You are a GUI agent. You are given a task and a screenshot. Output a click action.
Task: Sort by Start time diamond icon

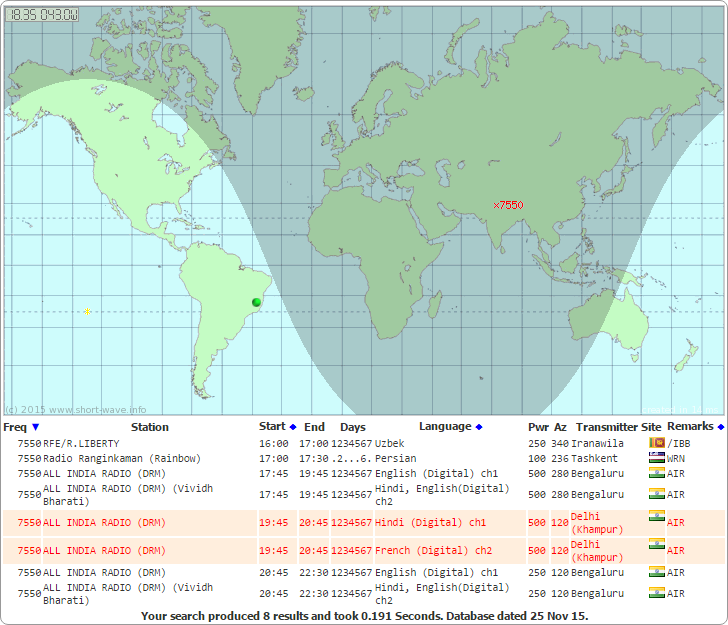[293, 427]
